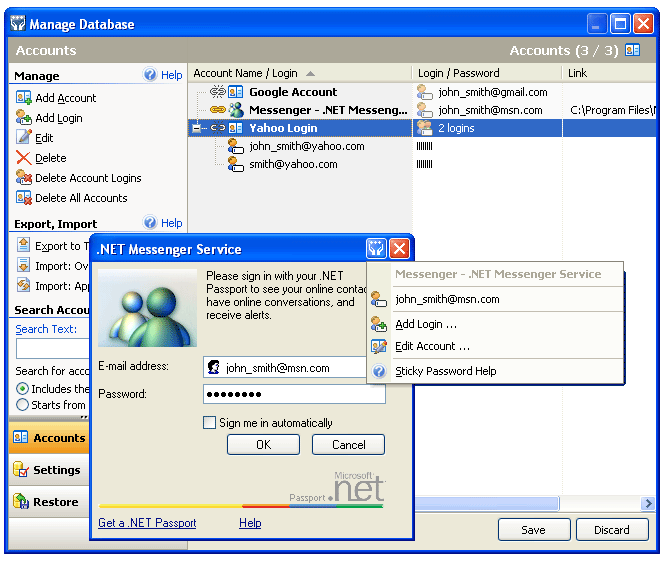This screenshot has width=665, height=567.
Task: Click the Edit pencil icon
Action: point(23,137)
